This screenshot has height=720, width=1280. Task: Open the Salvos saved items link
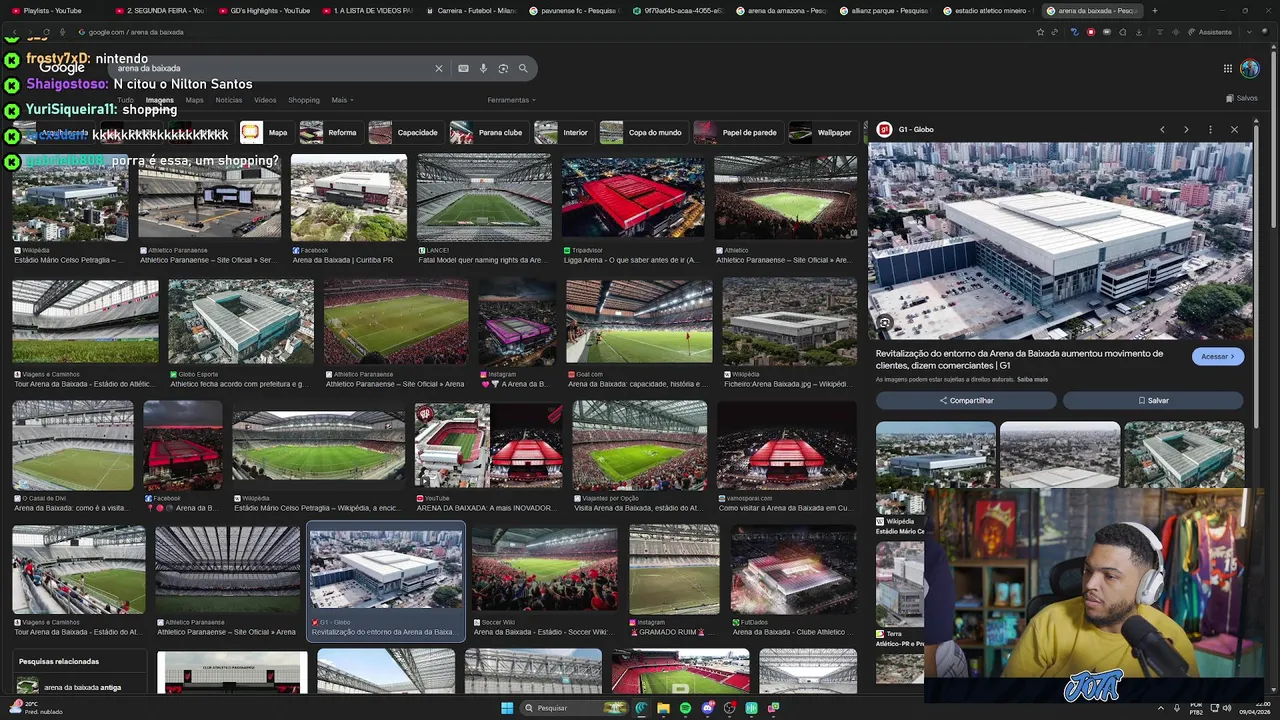tap(1241, 98)
